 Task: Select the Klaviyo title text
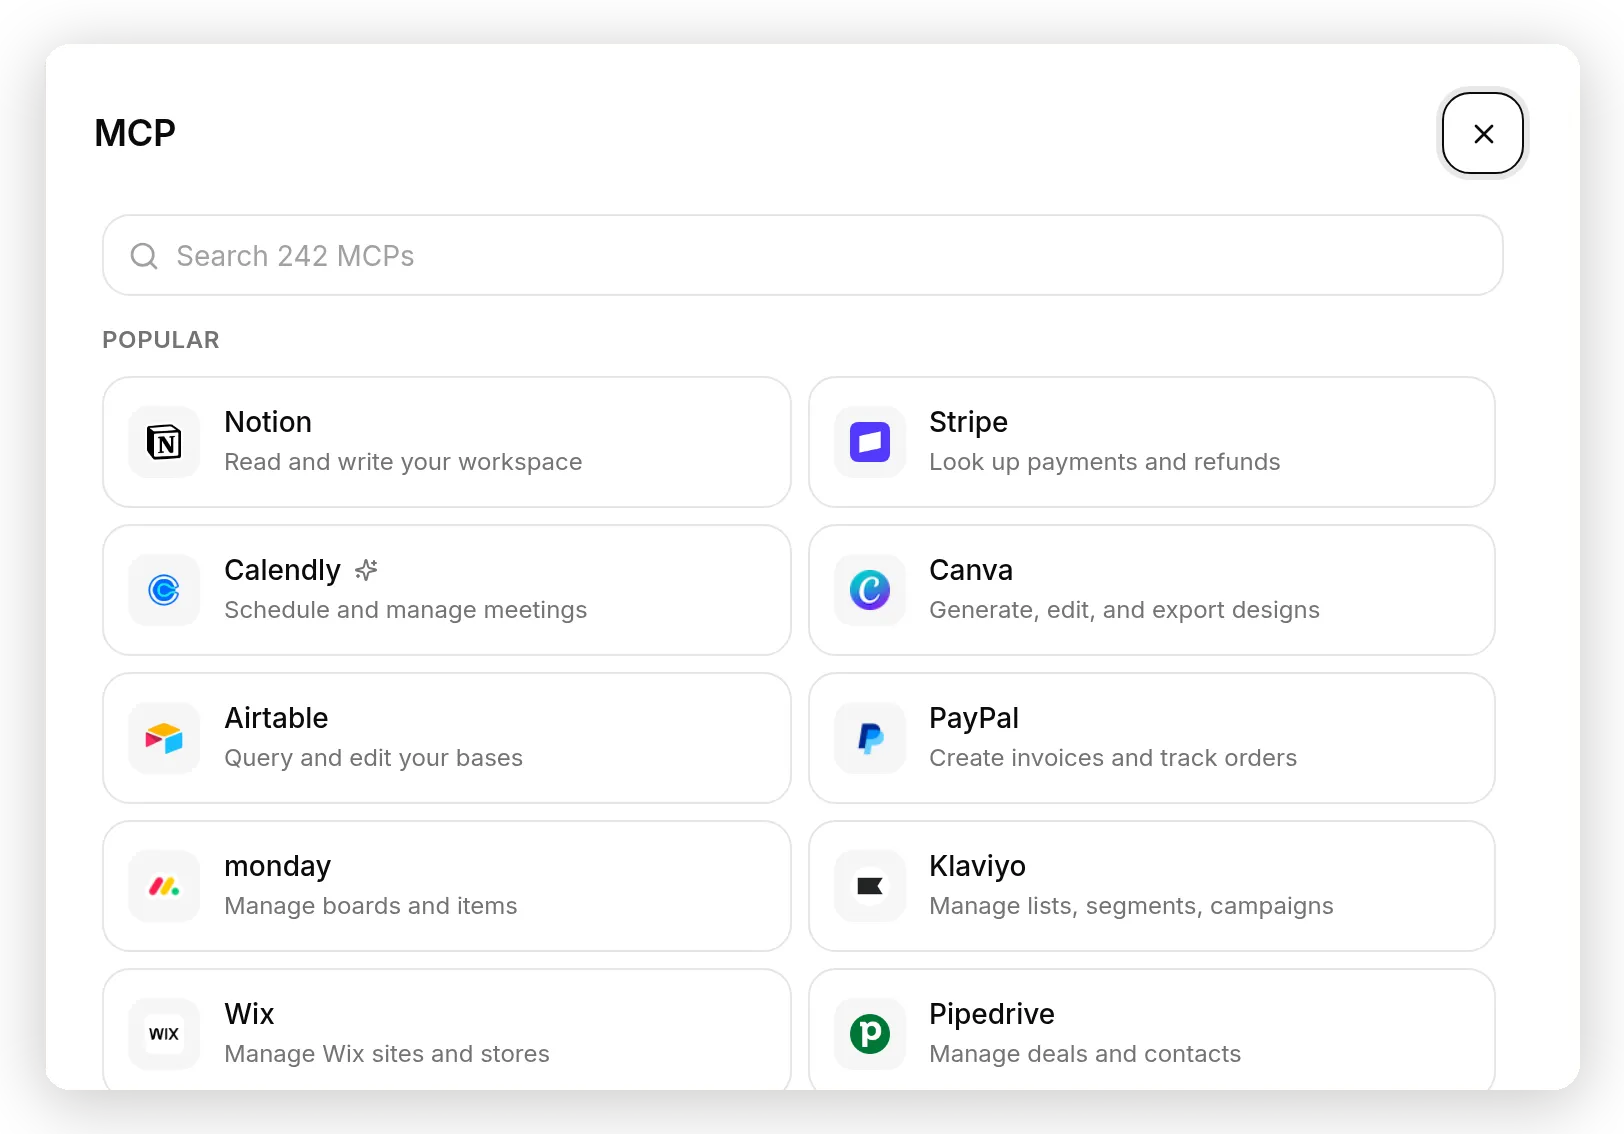(x=977, y=866)
